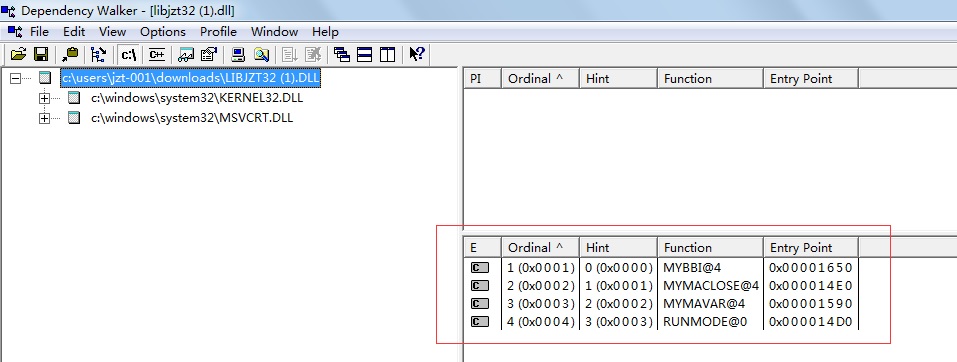Click the KERNEL32.DLL module icon

click(74, 98)
